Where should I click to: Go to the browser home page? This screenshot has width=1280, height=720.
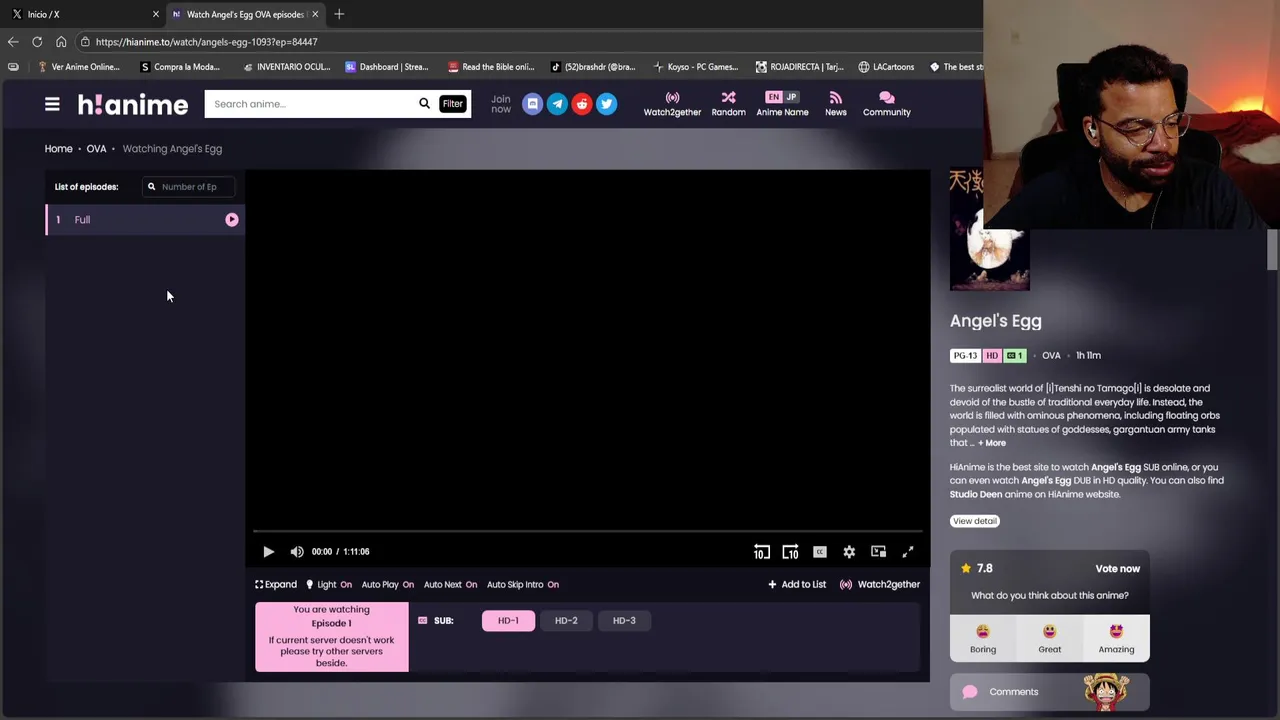point(61,42)
